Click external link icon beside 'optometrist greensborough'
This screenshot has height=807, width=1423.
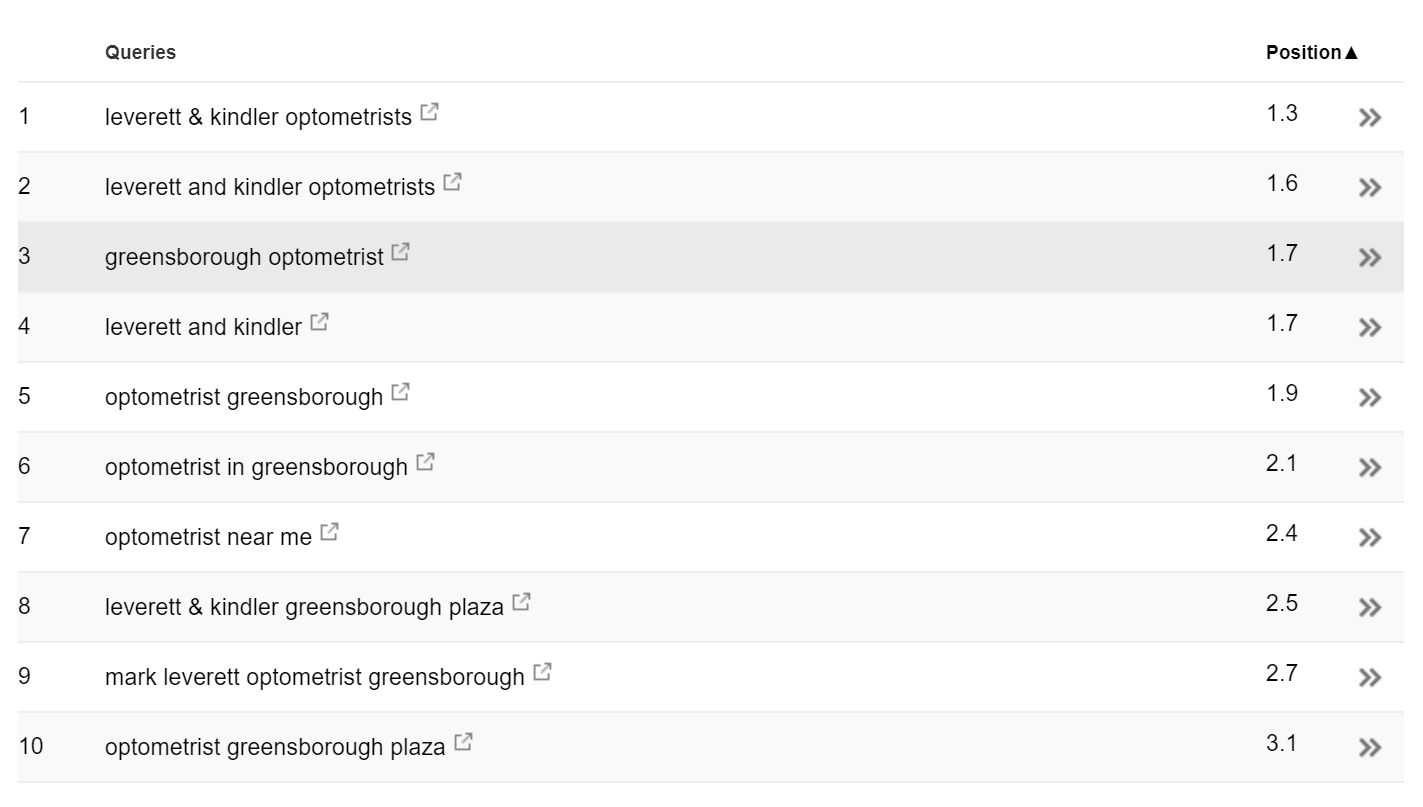coord(400,393)
